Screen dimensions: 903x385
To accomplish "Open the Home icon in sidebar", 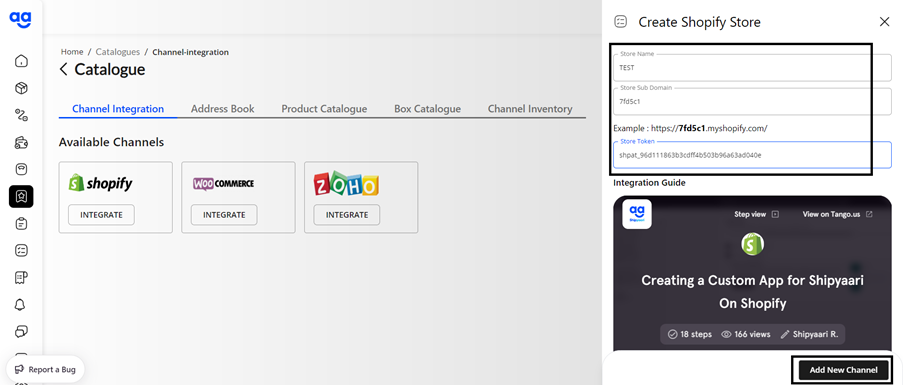I will pos(21,61).
